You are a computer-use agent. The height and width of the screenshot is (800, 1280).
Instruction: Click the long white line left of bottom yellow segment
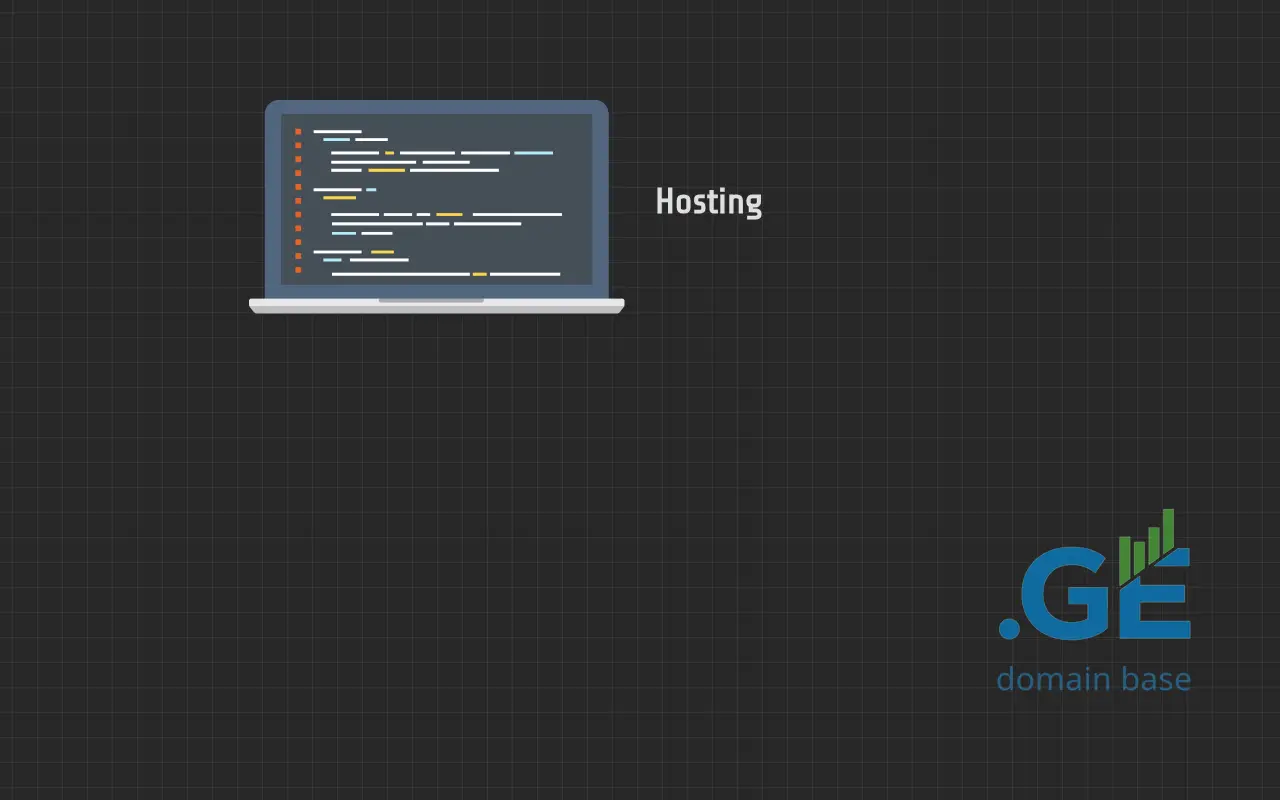(x=400, y=273)
